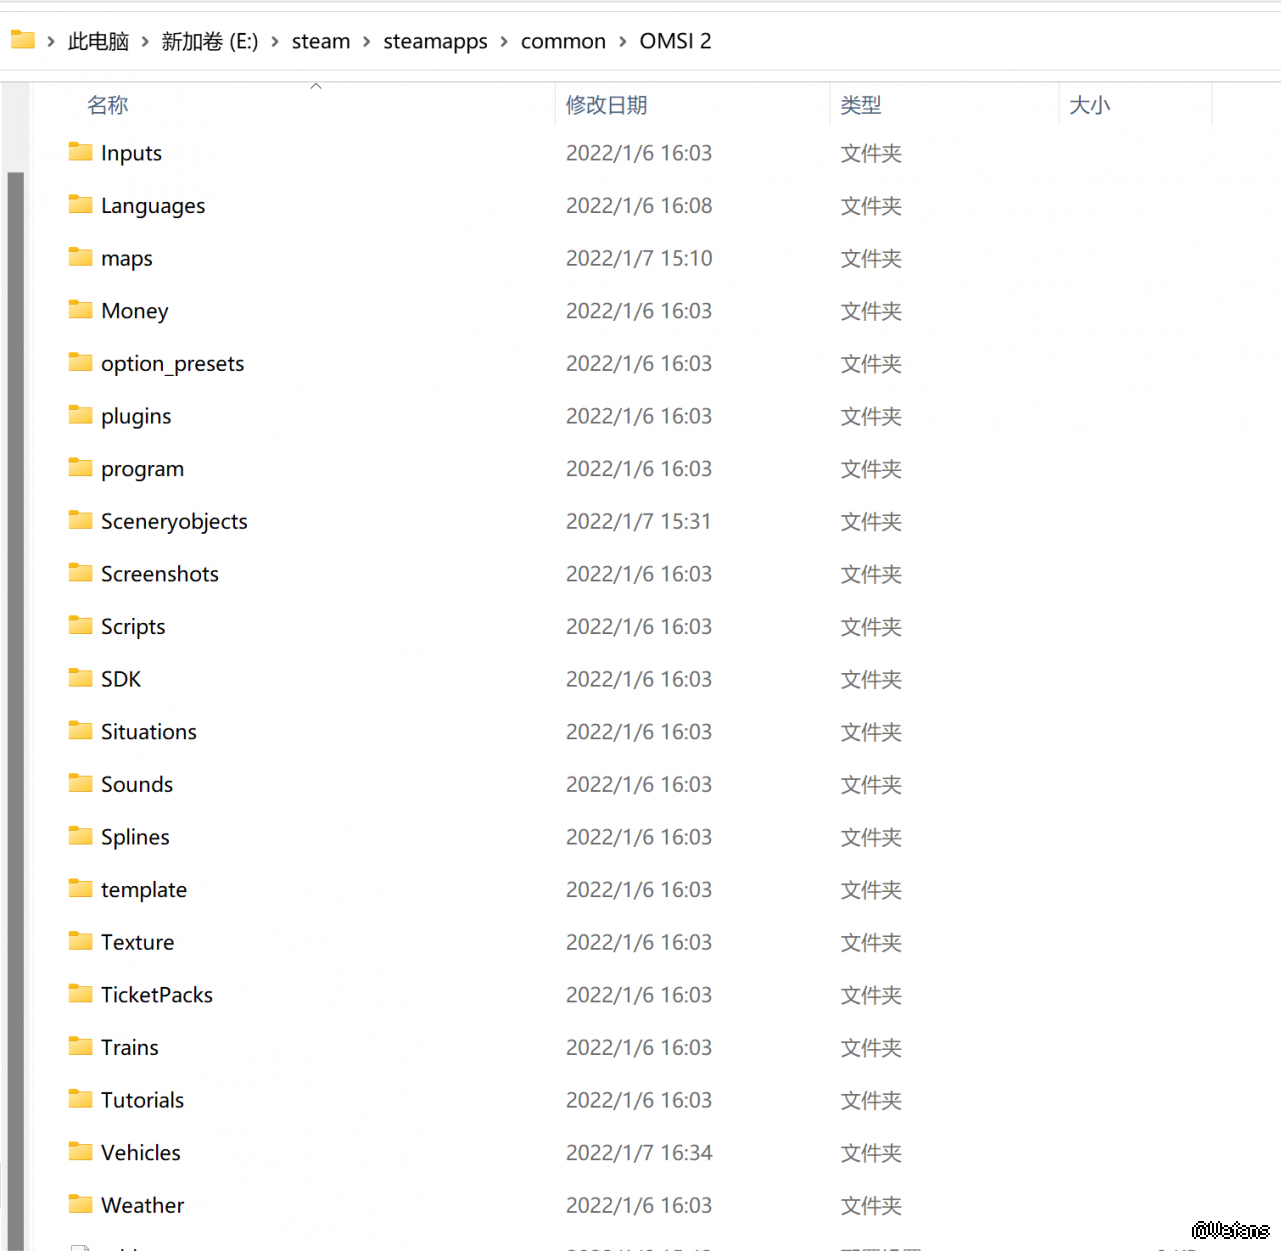
Task: Expand the chevron before 此电脑 in the address bar
Action: 51,41
